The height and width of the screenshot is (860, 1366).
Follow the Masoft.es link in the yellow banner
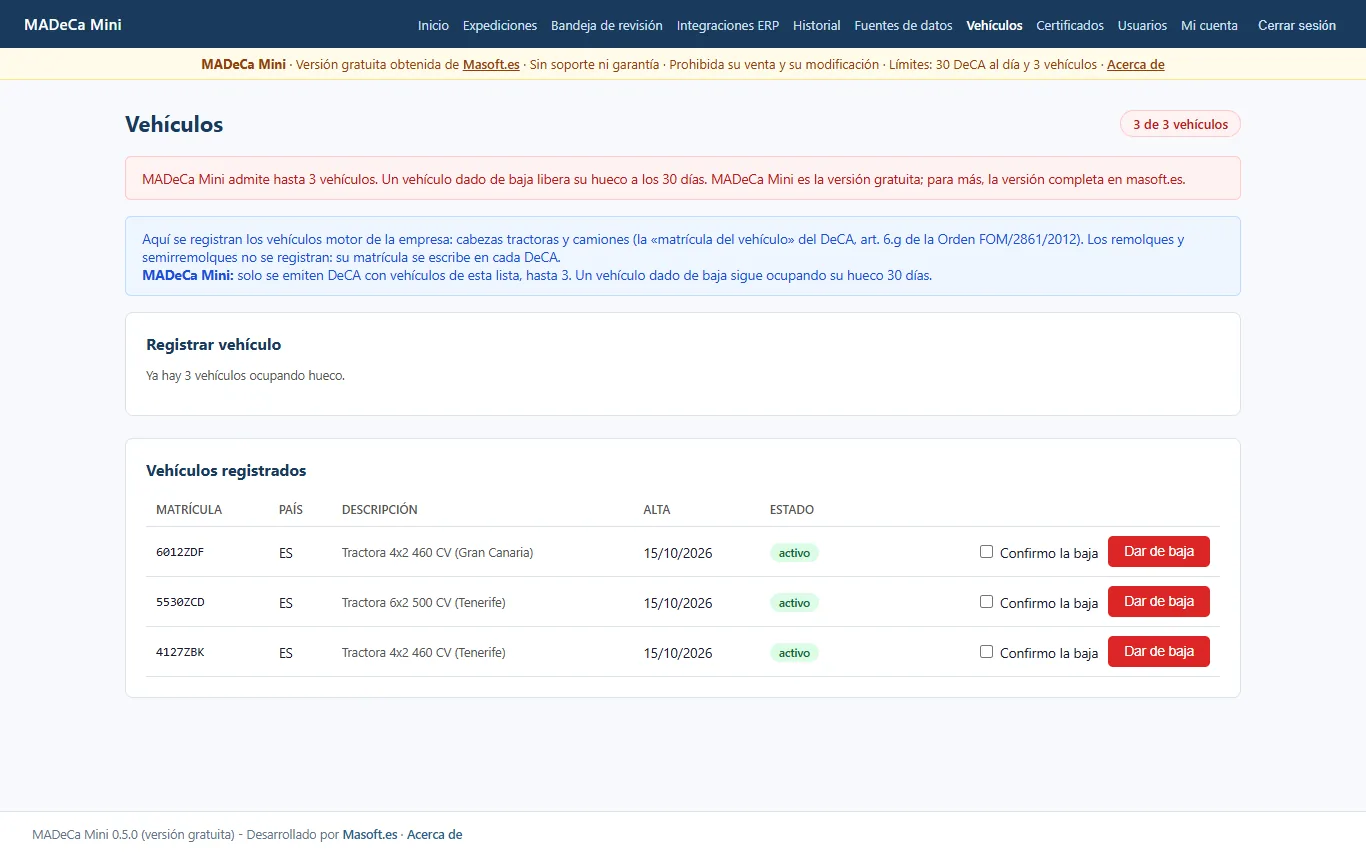click(x=491, y=65)
